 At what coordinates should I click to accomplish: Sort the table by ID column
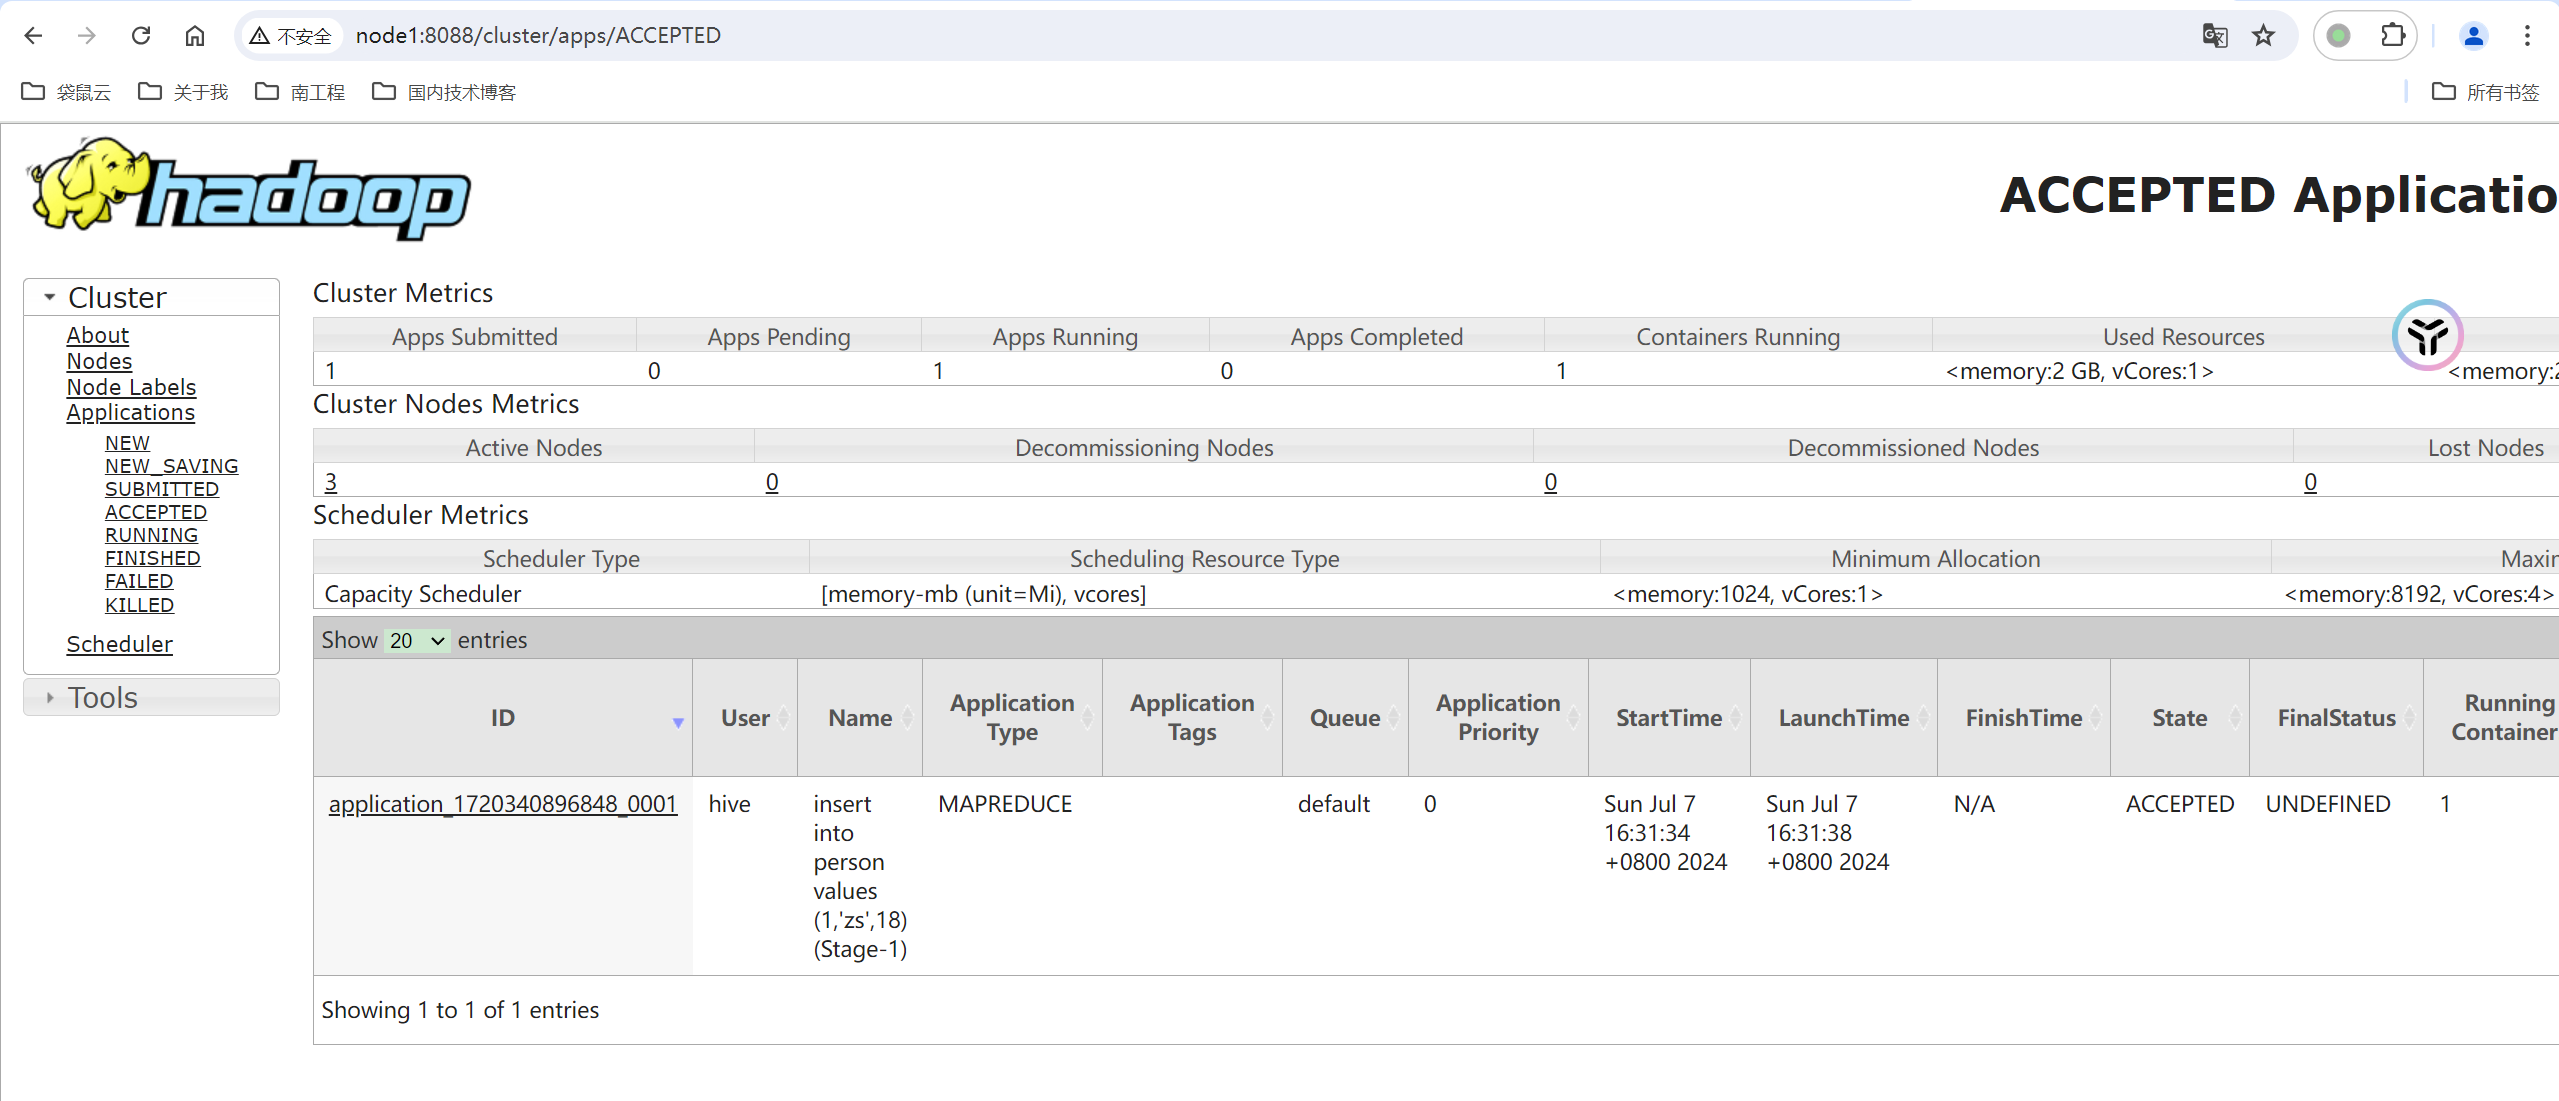click(503, 717)
